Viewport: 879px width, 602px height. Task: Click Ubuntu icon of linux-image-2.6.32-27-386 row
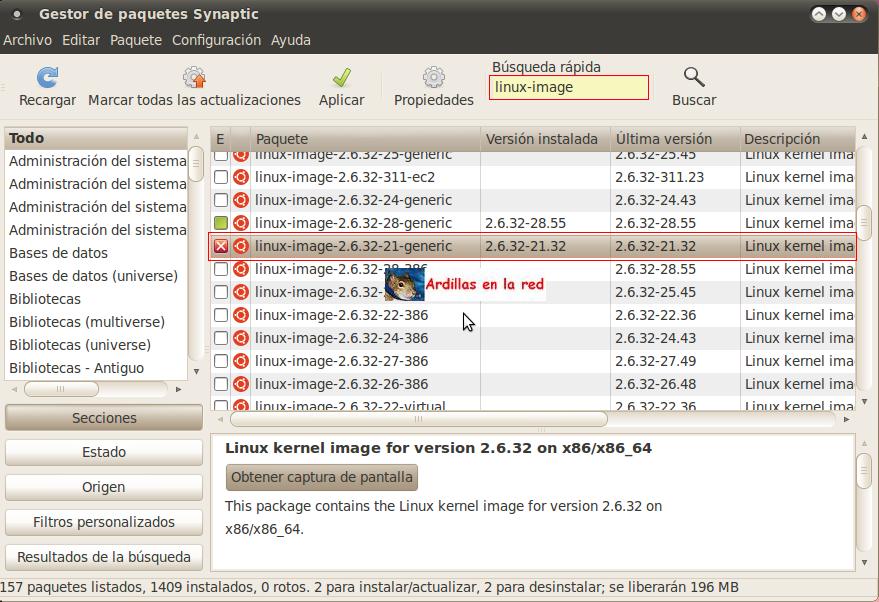pyautogui.click(x=240, y=361)
